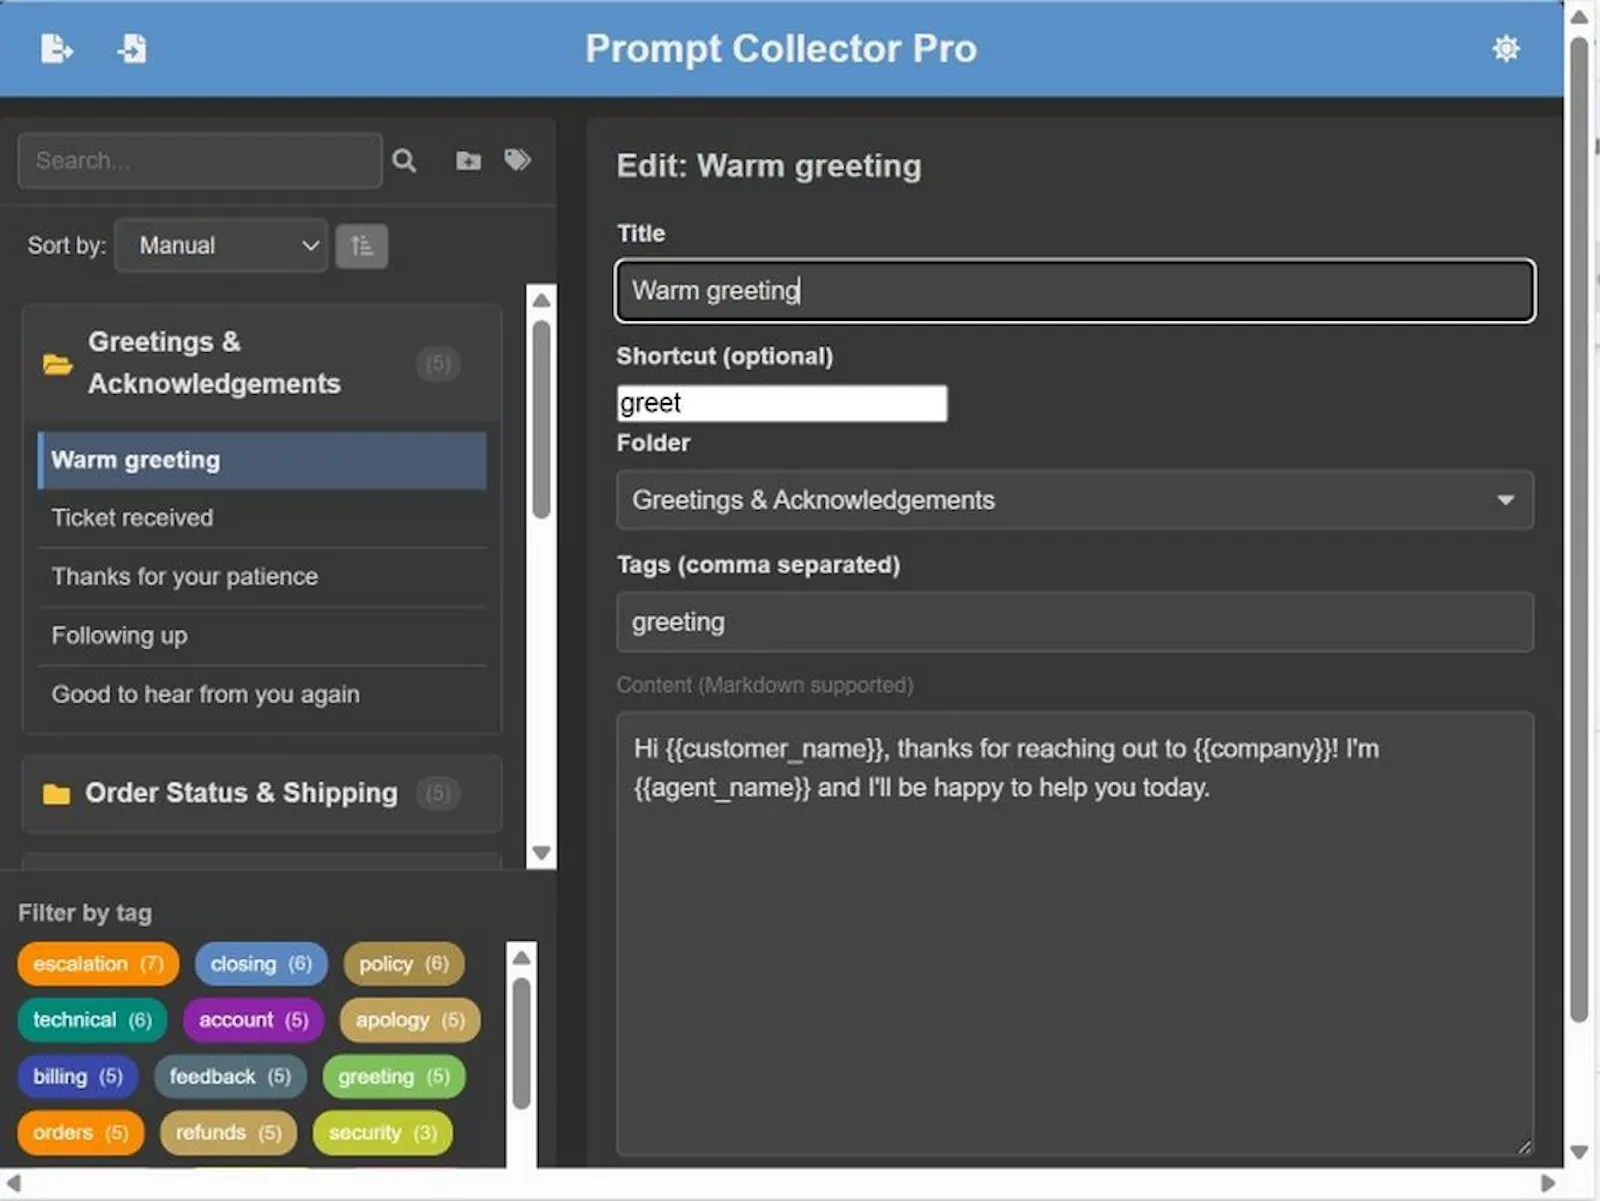Click the Tags input field
The height and width of the screenshot is (1201, 1600).
coord(1075,622)
